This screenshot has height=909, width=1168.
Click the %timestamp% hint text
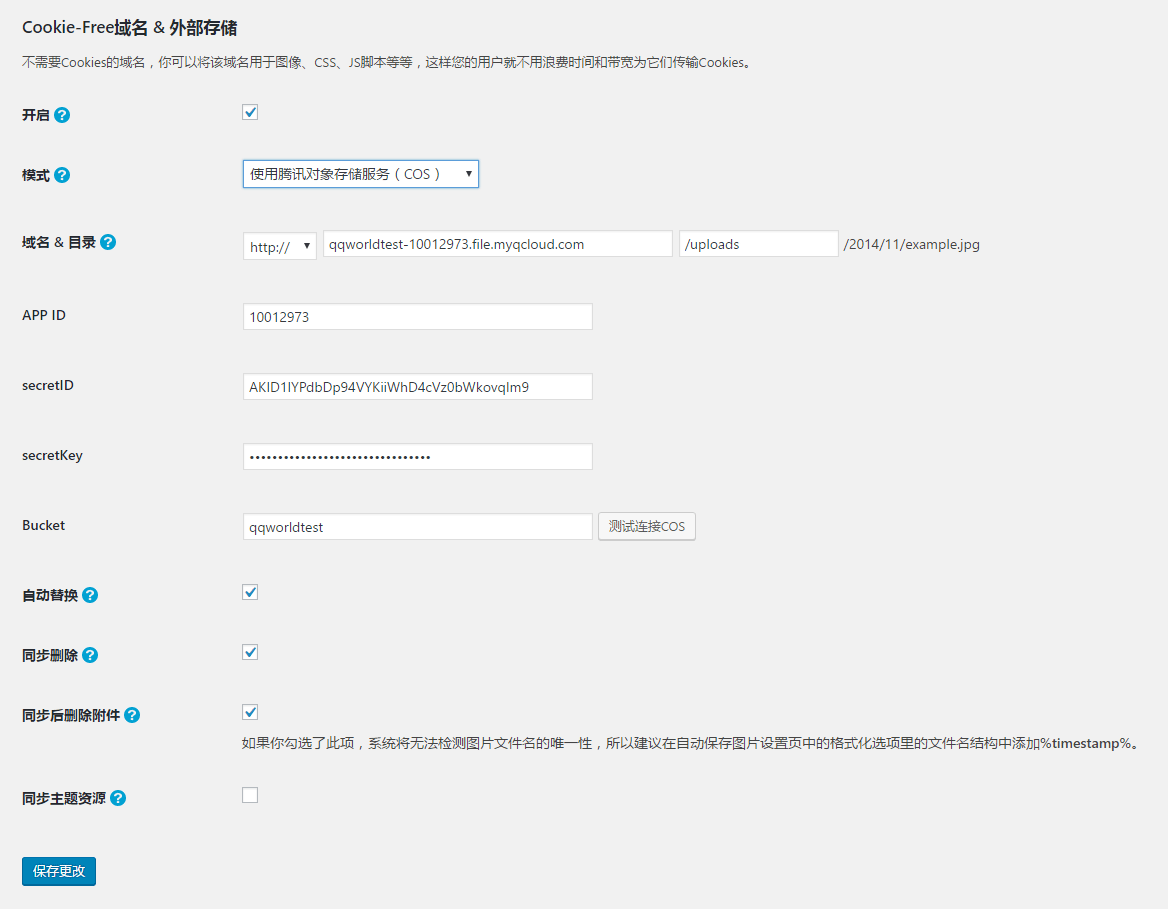pyautogui.click(x=1086, y=743)
